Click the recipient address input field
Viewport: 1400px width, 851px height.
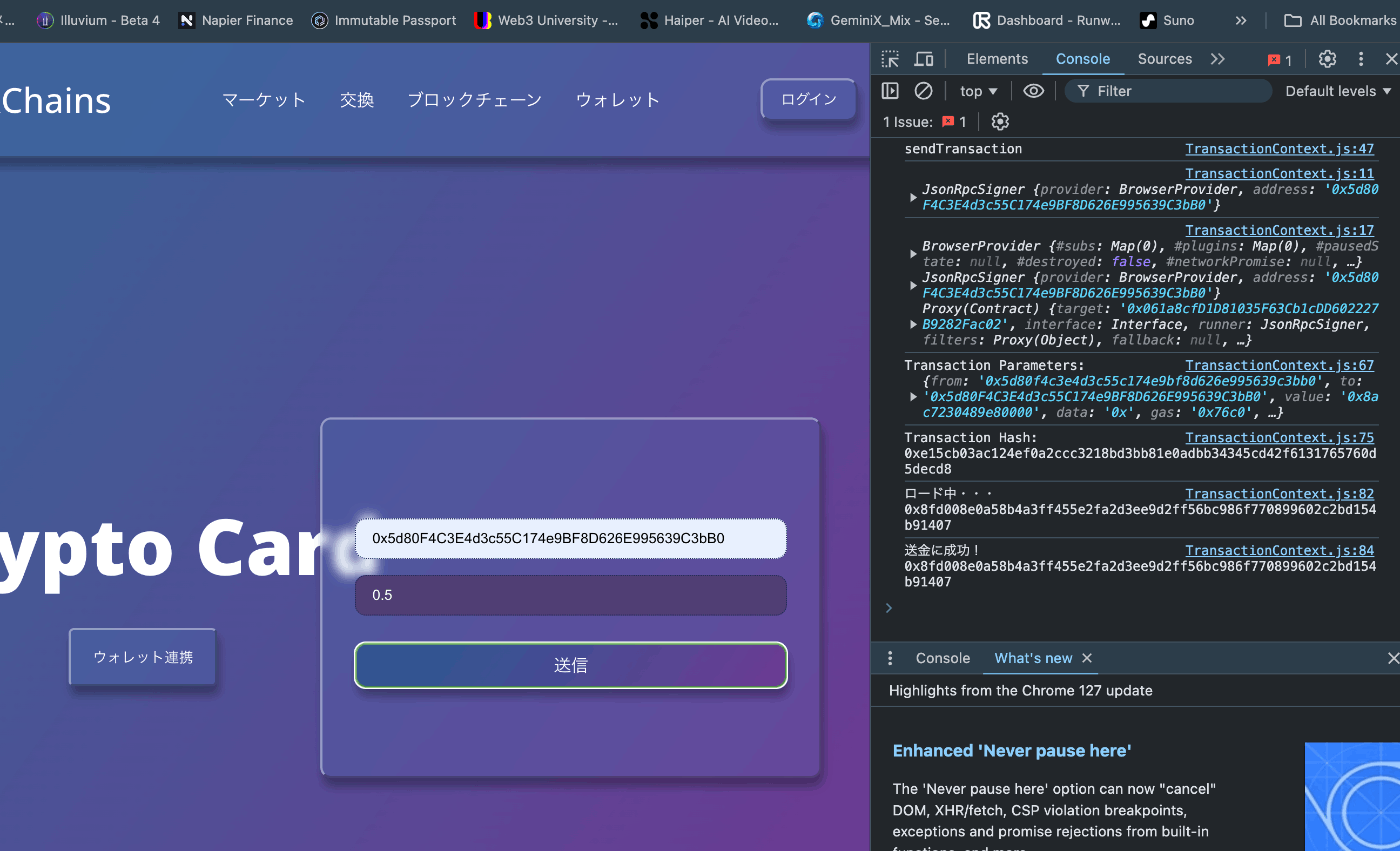(x=570, y=538)
